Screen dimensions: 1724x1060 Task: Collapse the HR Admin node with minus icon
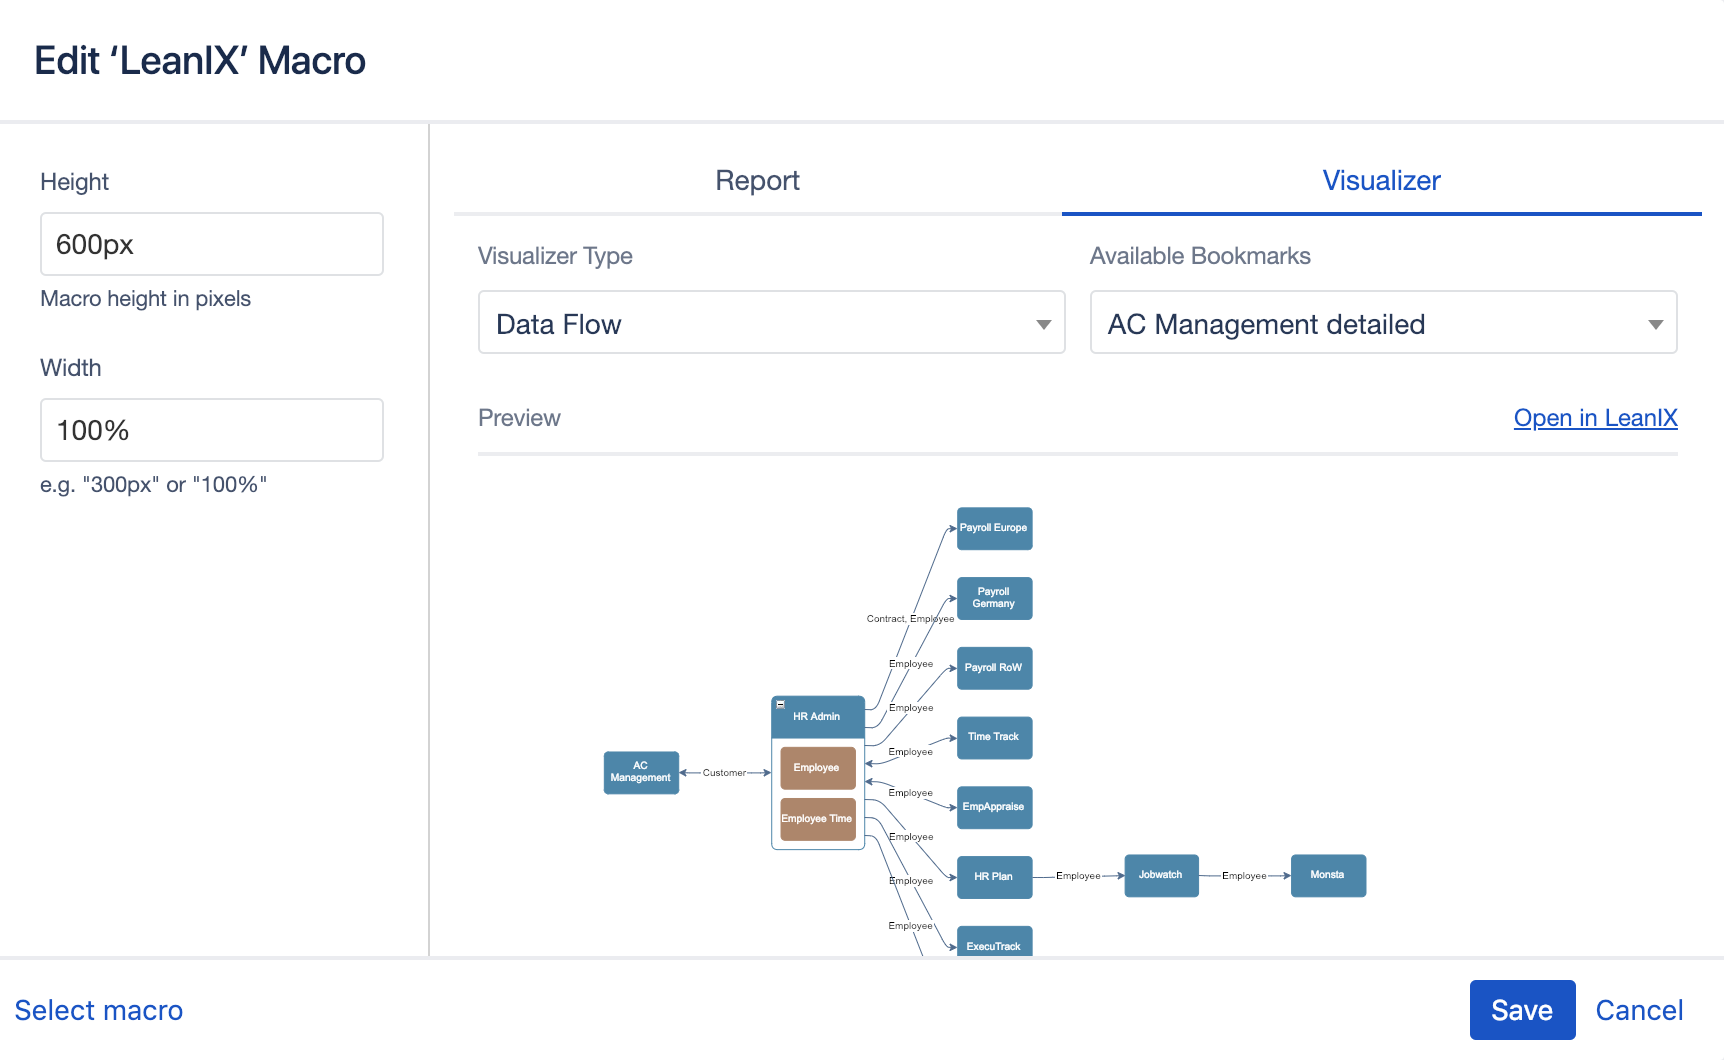tap(781, 704)
